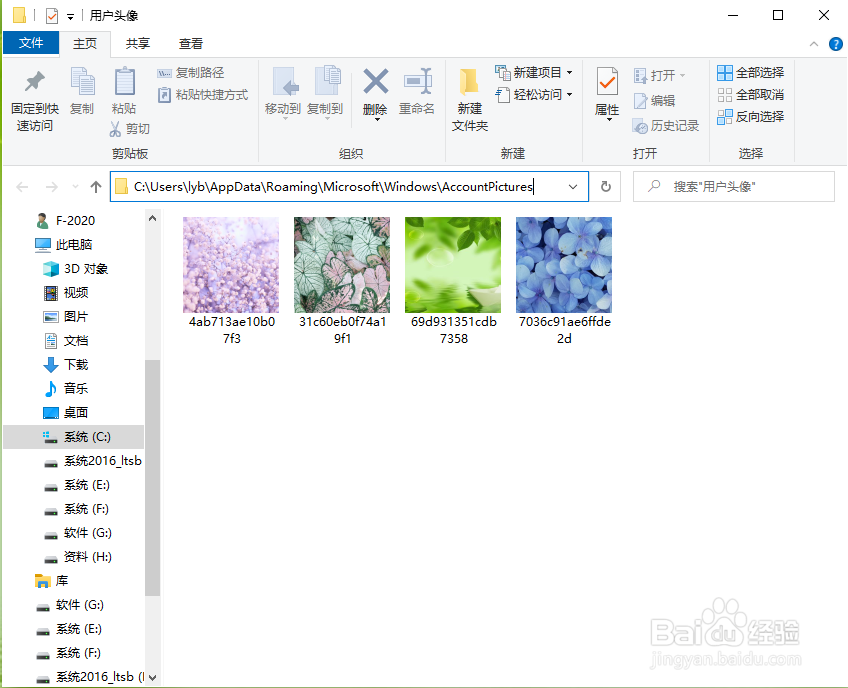Screen dimensions: 848x688
Task: Click 全部选择 select all
Action: (751, 72)
